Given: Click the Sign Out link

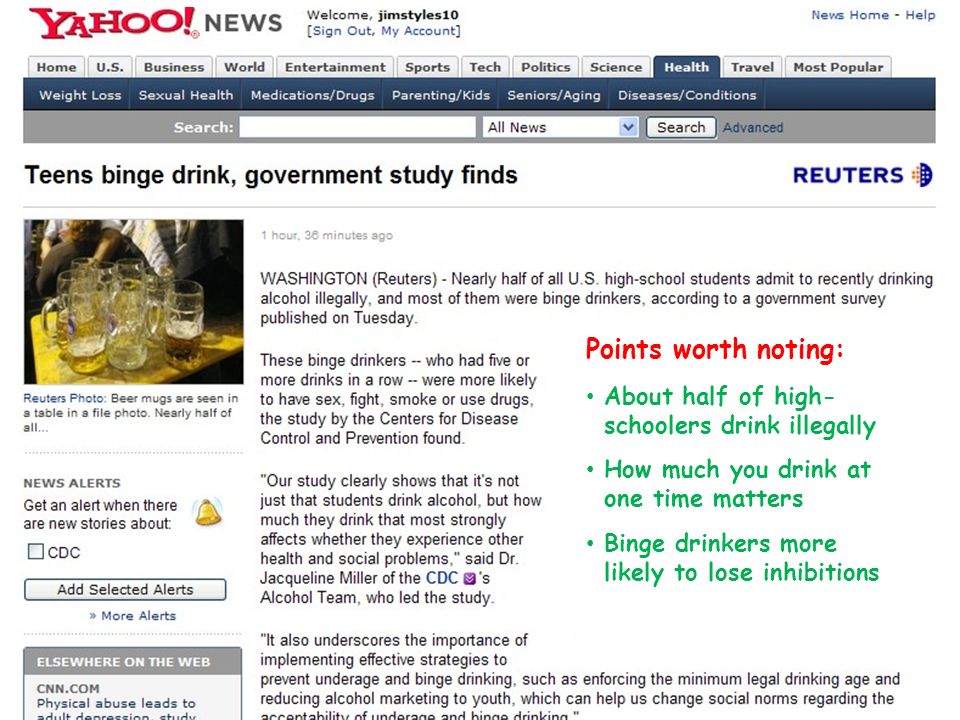Looking at the screenshot, I should coord(342,31).
